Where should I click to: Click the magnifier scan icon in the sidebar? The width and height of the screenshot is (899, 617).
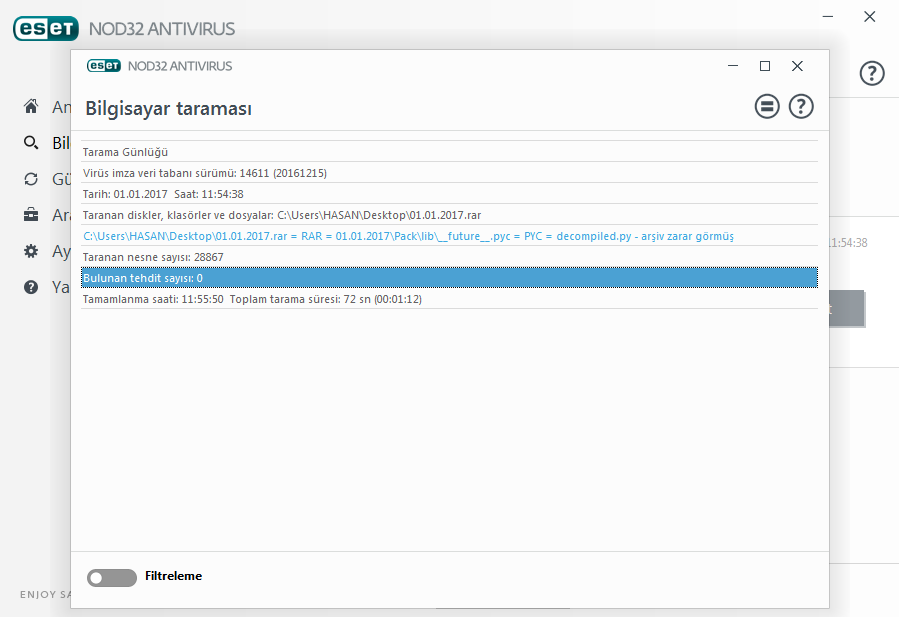[x=32, y=143]
